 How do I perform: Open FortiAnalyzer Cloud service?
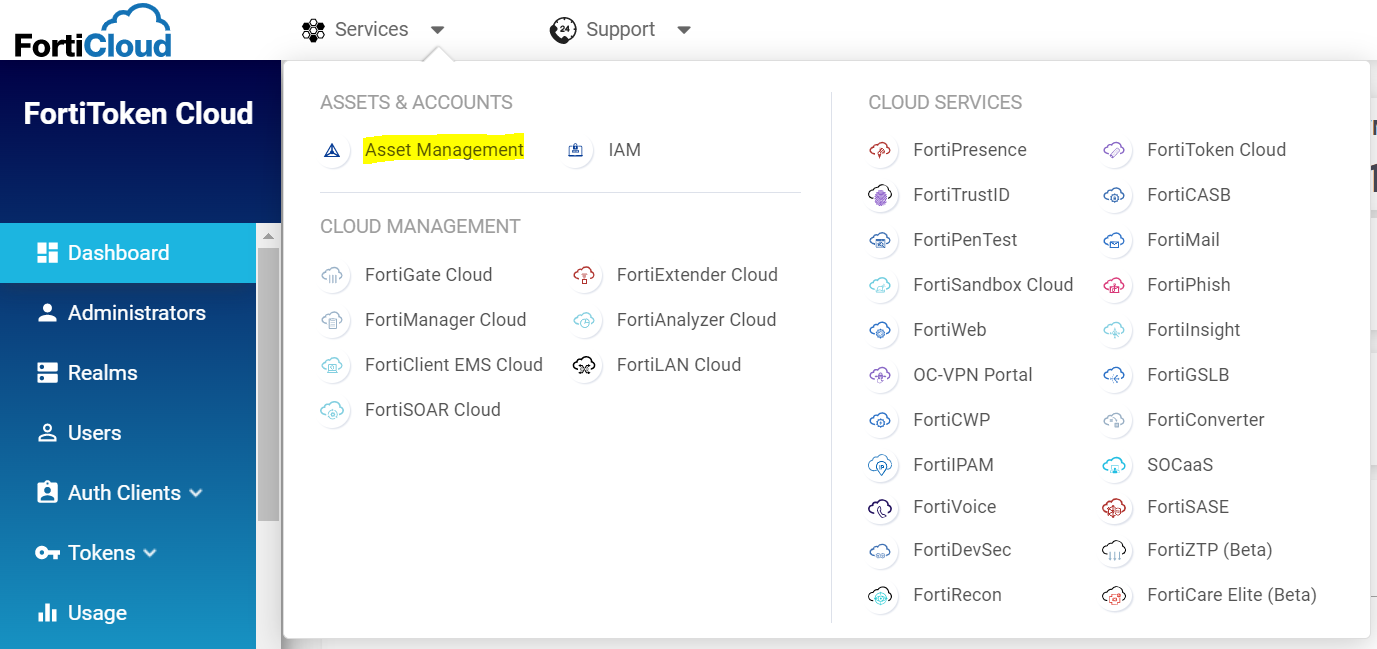697,319
